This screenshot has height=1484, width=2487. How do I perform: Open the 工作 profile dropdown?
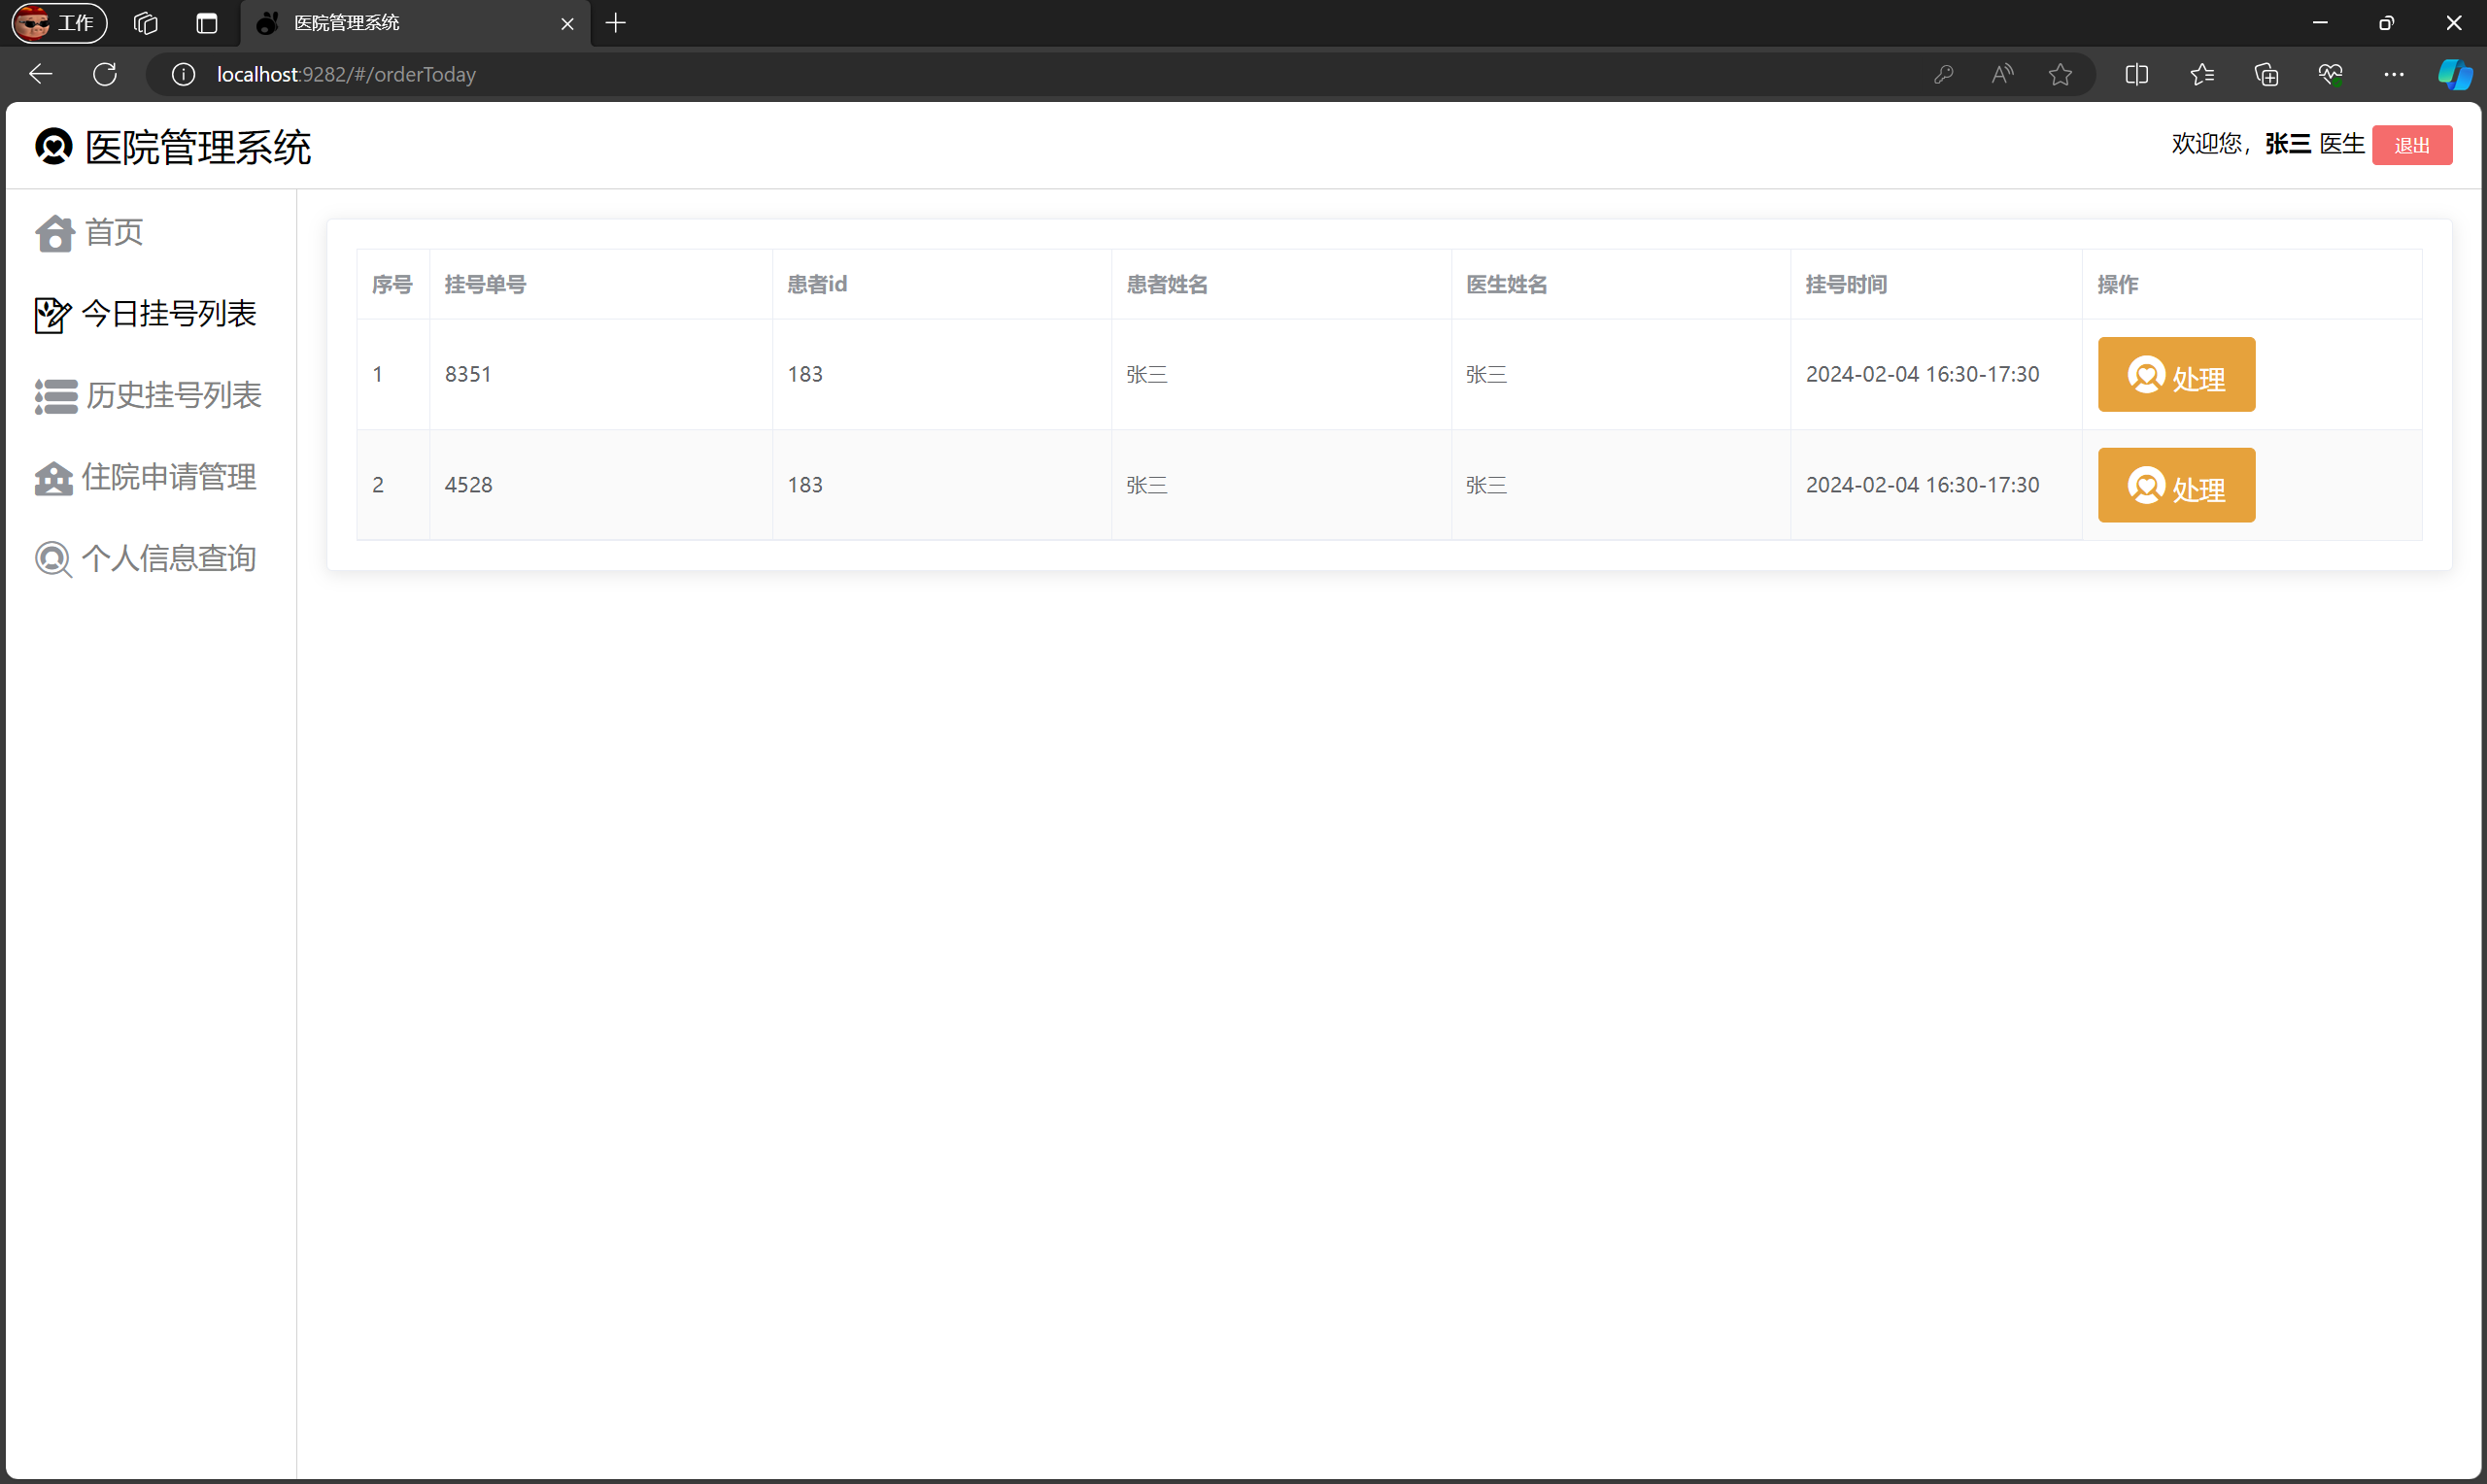(x=59, y=23)
